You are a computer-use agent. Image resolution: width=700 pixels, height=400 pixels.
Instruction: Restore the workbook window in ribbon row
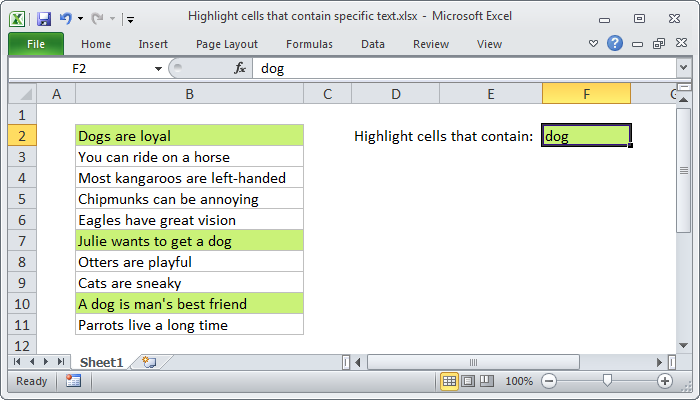[659, 43]
